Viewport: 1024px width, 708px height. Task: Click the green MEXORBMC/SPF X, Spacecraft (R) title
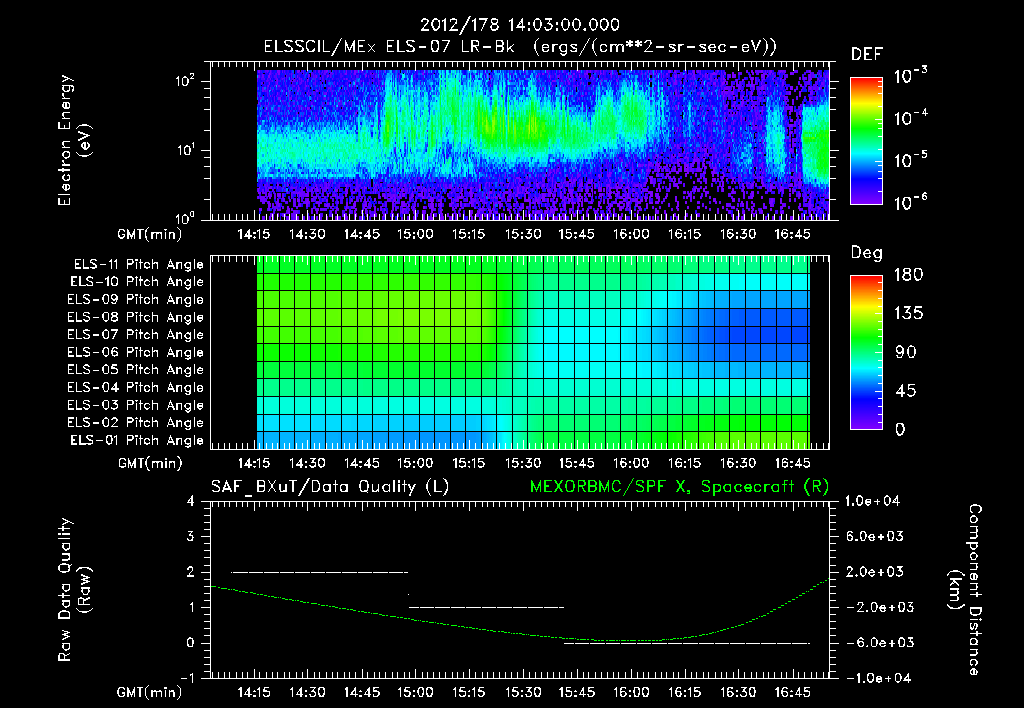pos(679,487)
